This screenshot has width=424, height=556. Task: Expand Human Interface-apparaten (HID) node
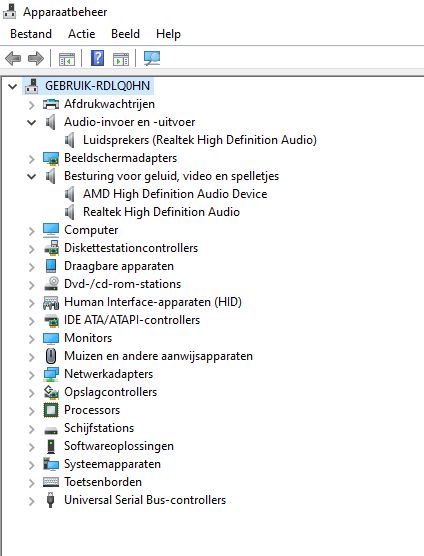click(x=32, y=303)
